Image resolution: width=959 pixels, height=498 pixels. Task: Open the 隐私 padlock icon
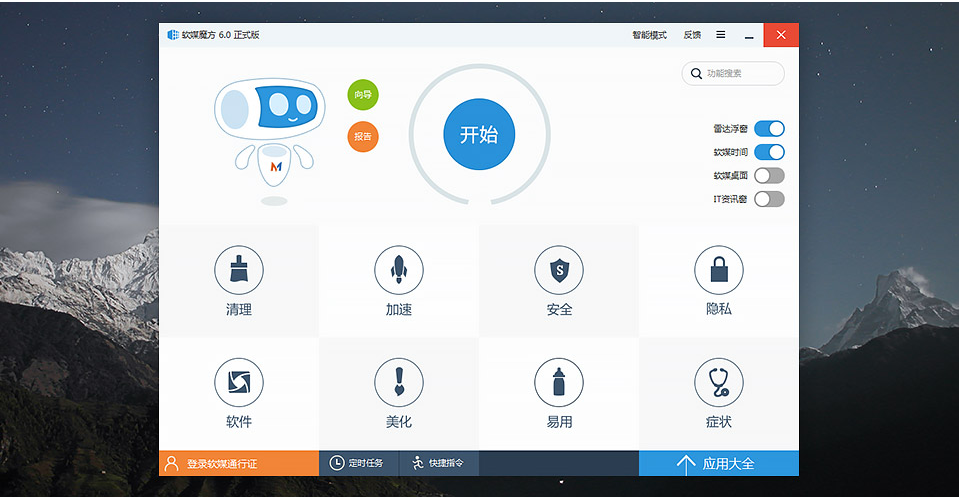[719, 270]
